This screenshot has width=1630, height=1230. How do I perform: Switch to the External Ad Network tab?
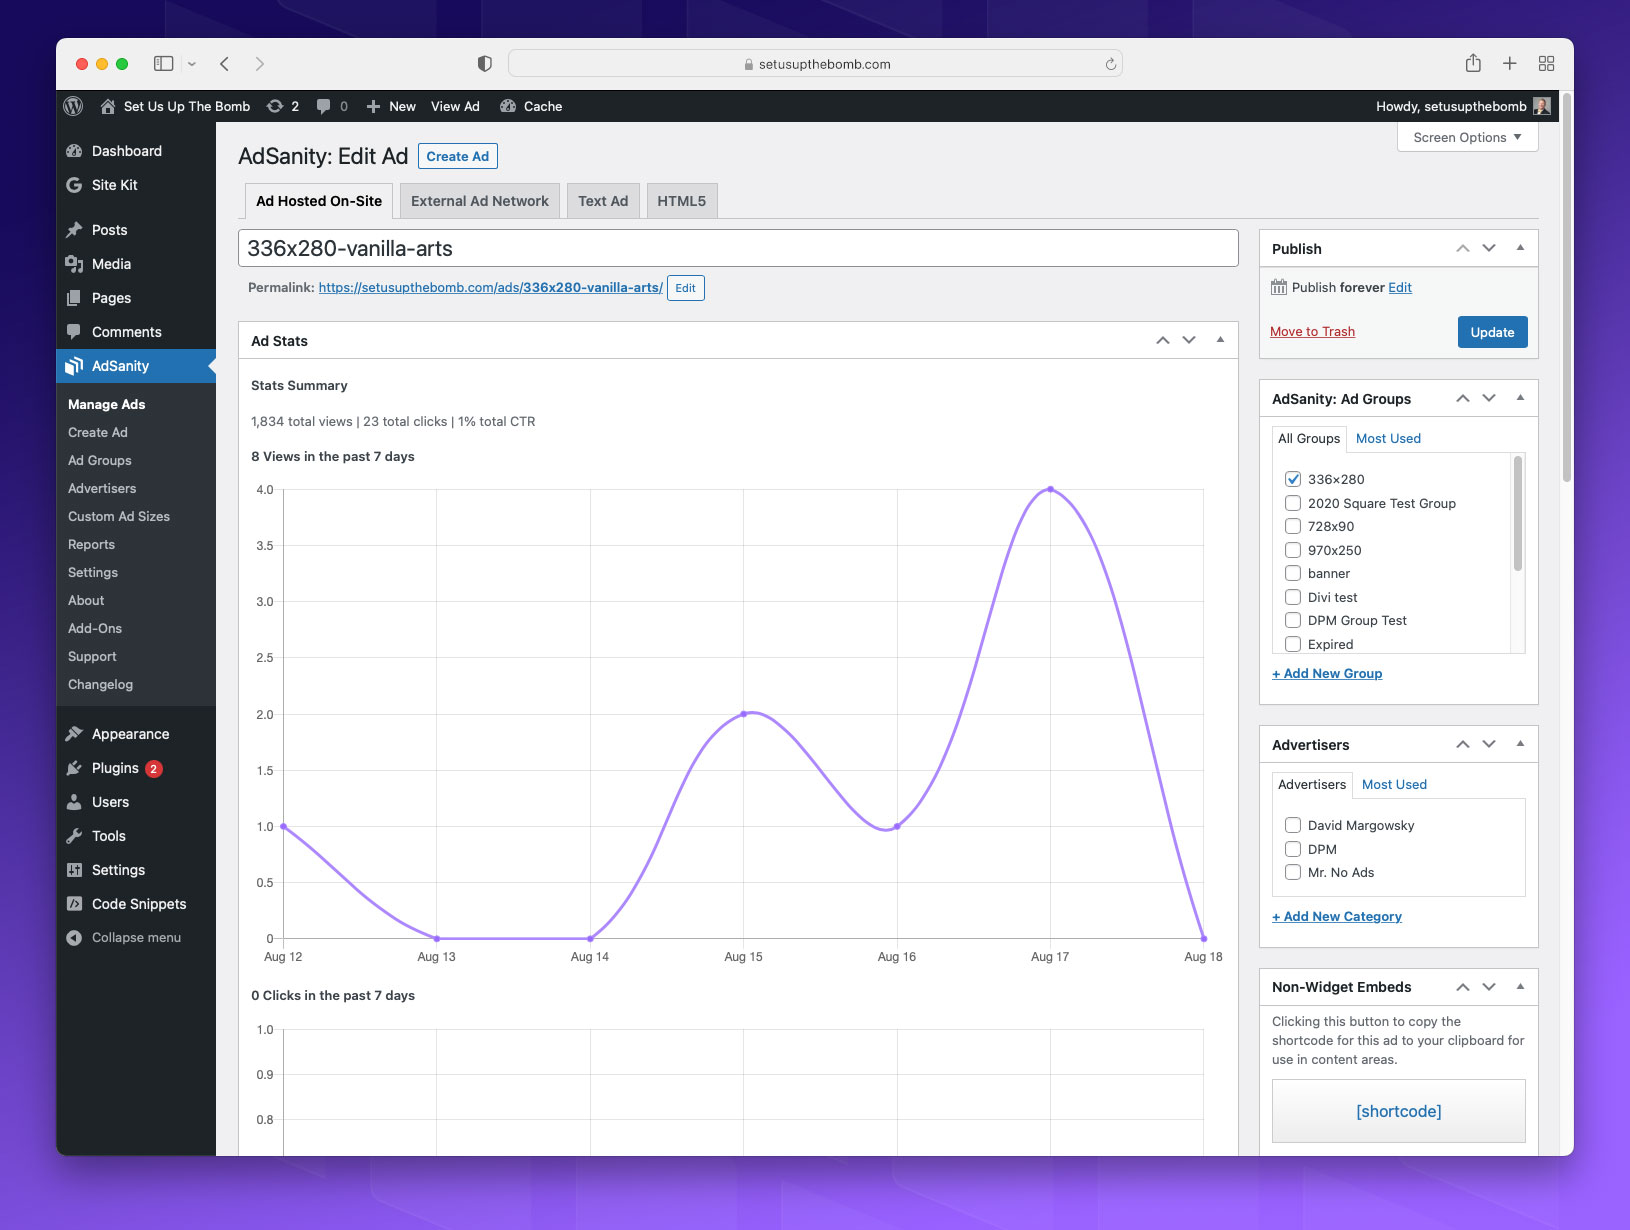(x=479, y=200)
